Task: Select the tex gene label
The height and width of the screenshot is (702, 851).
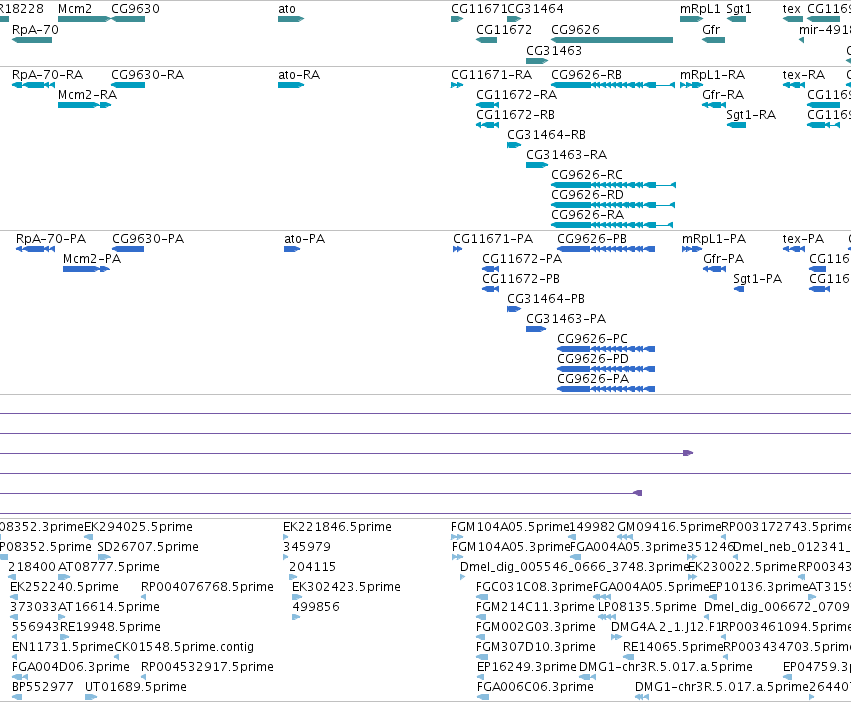Action: pos(791,9)
